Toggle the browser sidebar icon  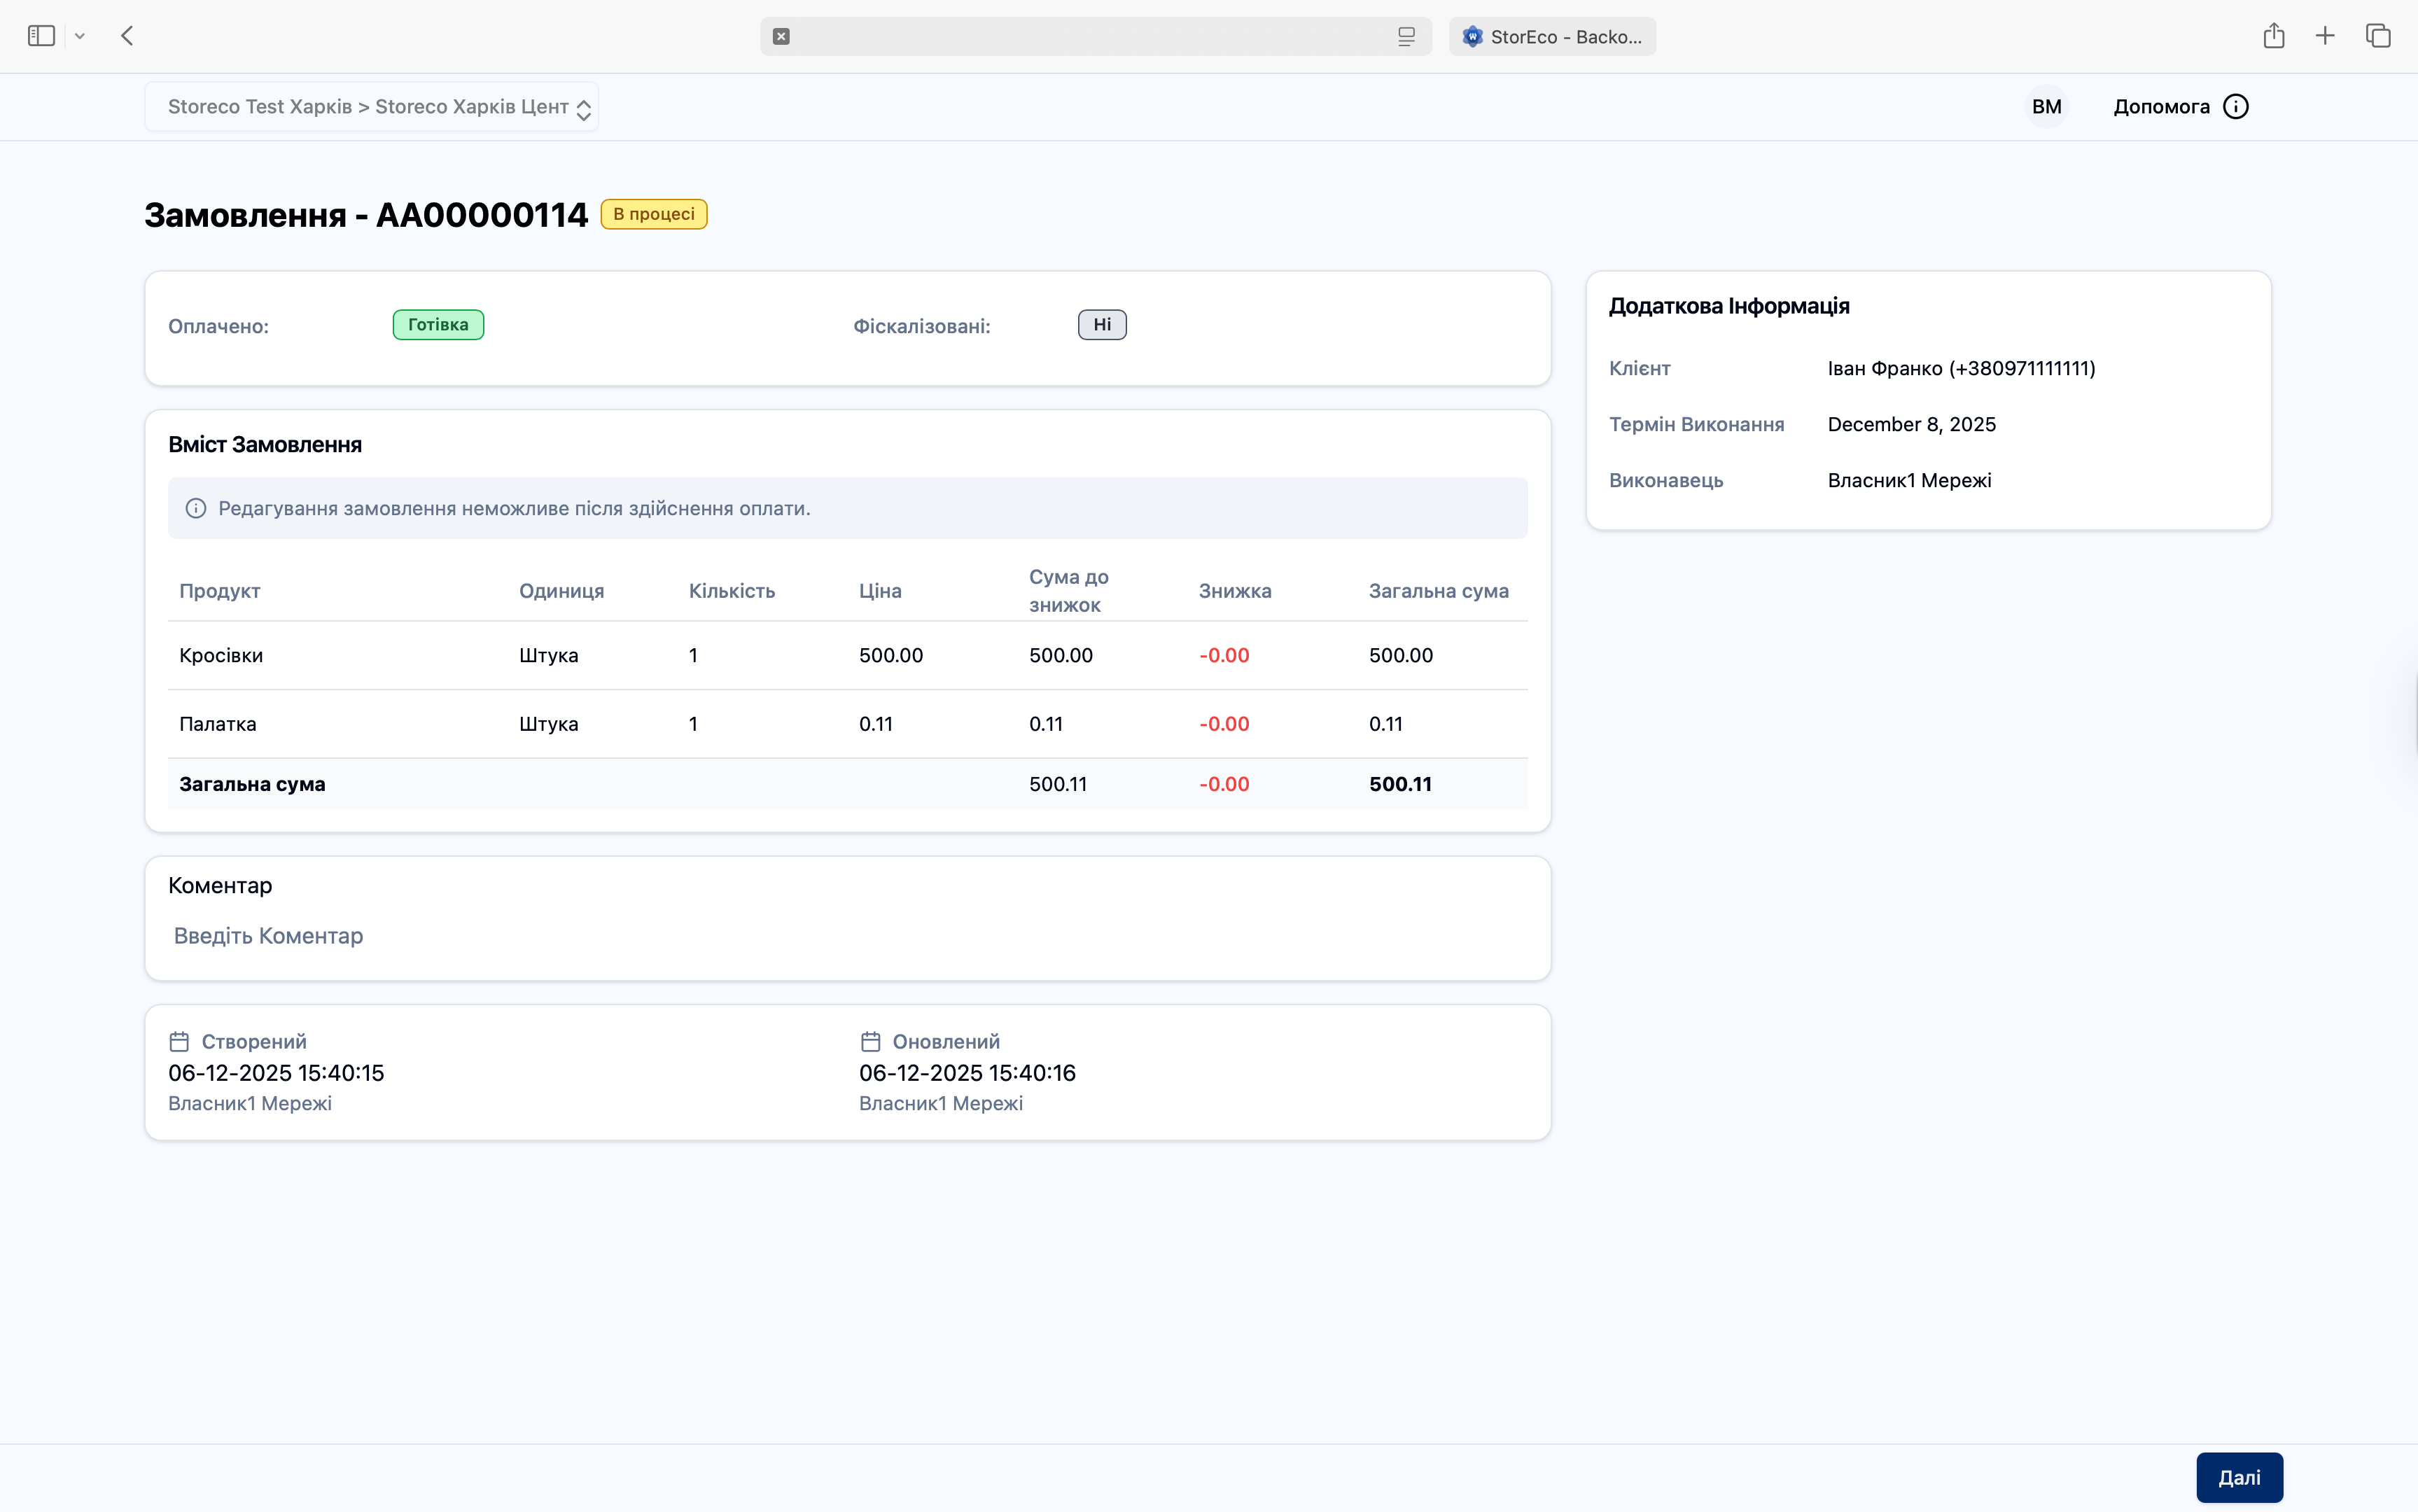[41, 36]
